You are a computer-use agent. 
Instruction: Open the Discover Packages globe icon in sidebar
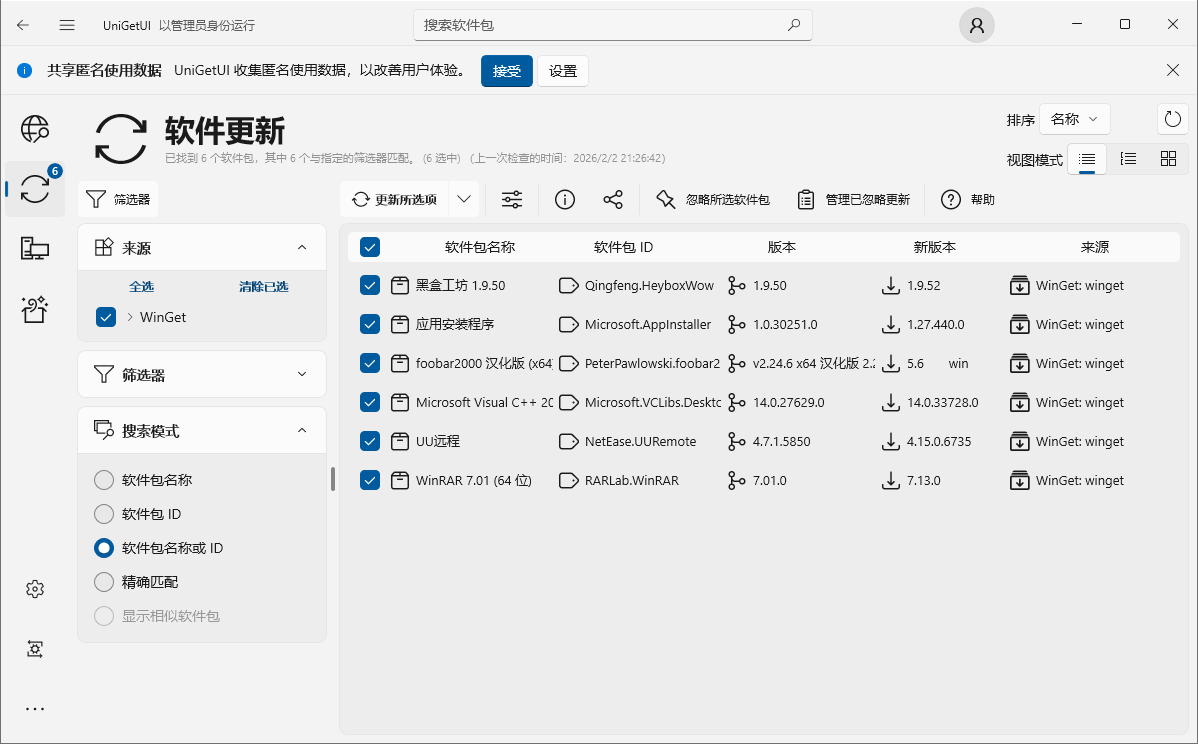35,129
